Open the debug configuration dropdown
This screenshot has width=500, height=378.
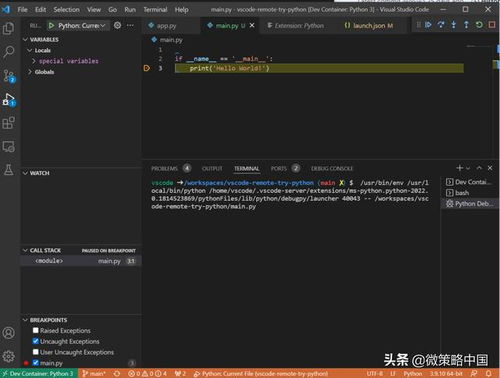click(x=82, y=25)
